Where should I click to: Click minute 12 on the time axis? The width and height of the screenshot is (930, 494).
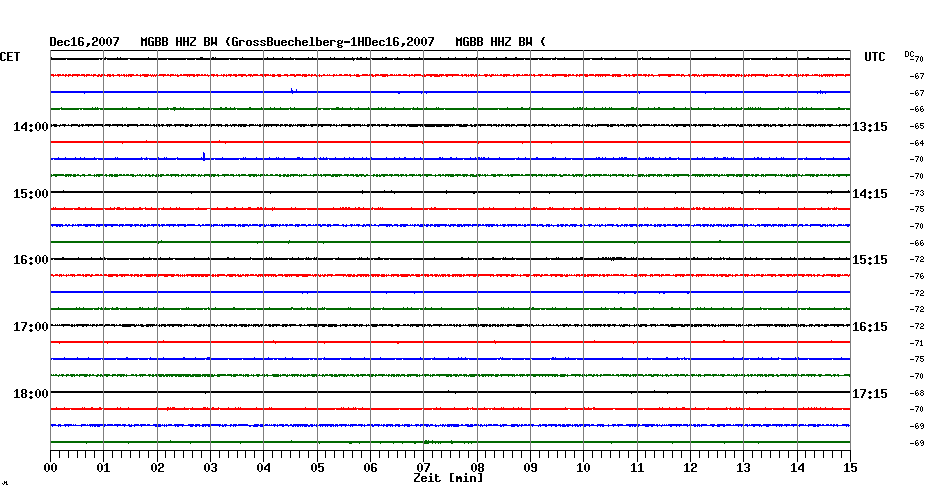(x=690, y=468)
